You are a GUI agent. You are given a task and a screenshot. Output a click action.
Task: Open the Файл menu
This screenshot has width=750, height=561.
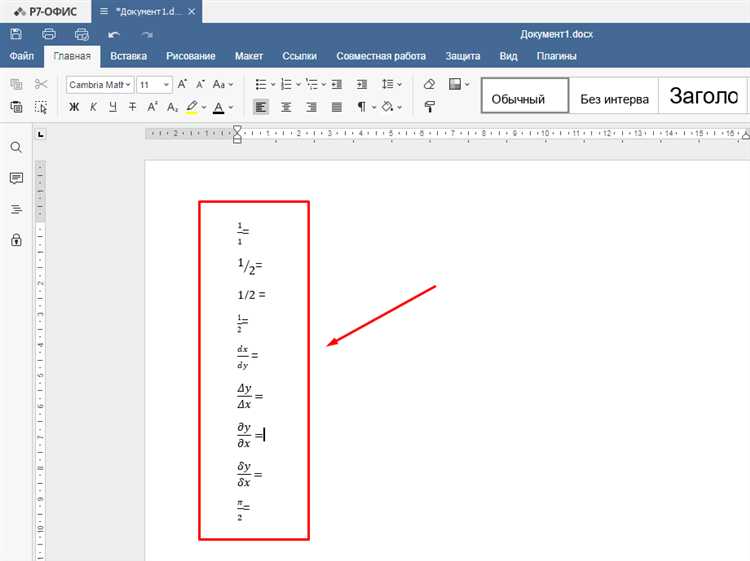(21, 57)
